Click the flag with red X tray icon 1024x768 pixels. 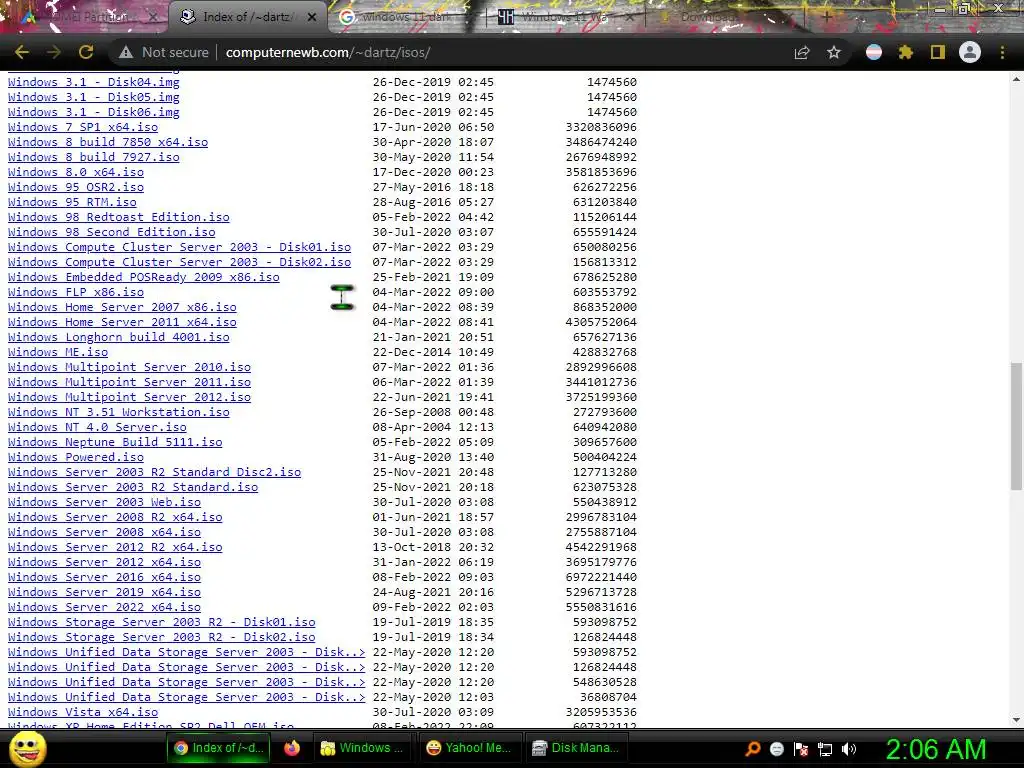pyautogui.click(x=801, y=749)
